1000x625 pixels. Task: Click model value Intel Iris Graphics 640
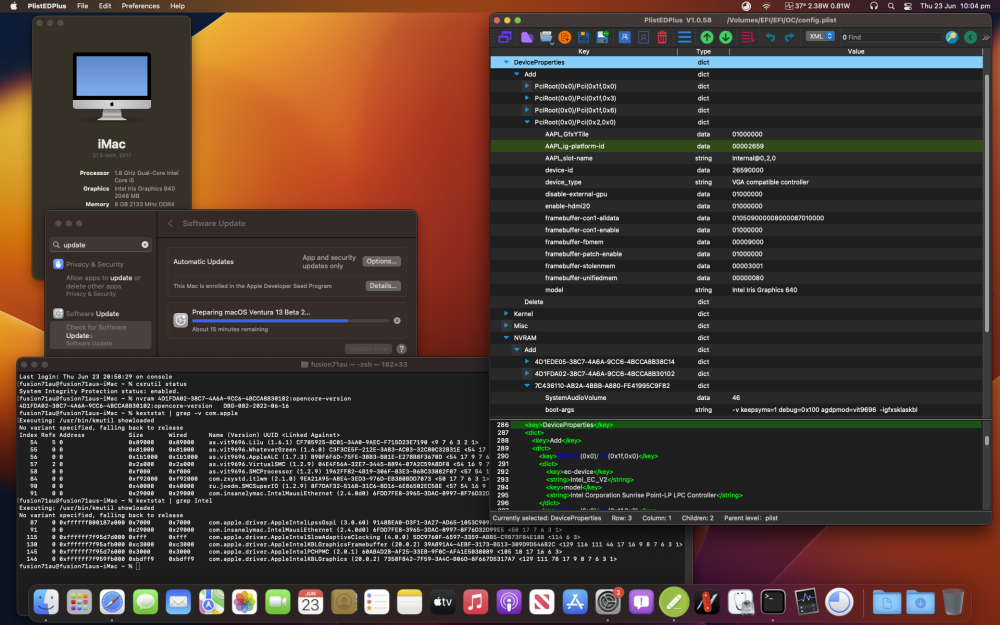[x=764, y=290]
